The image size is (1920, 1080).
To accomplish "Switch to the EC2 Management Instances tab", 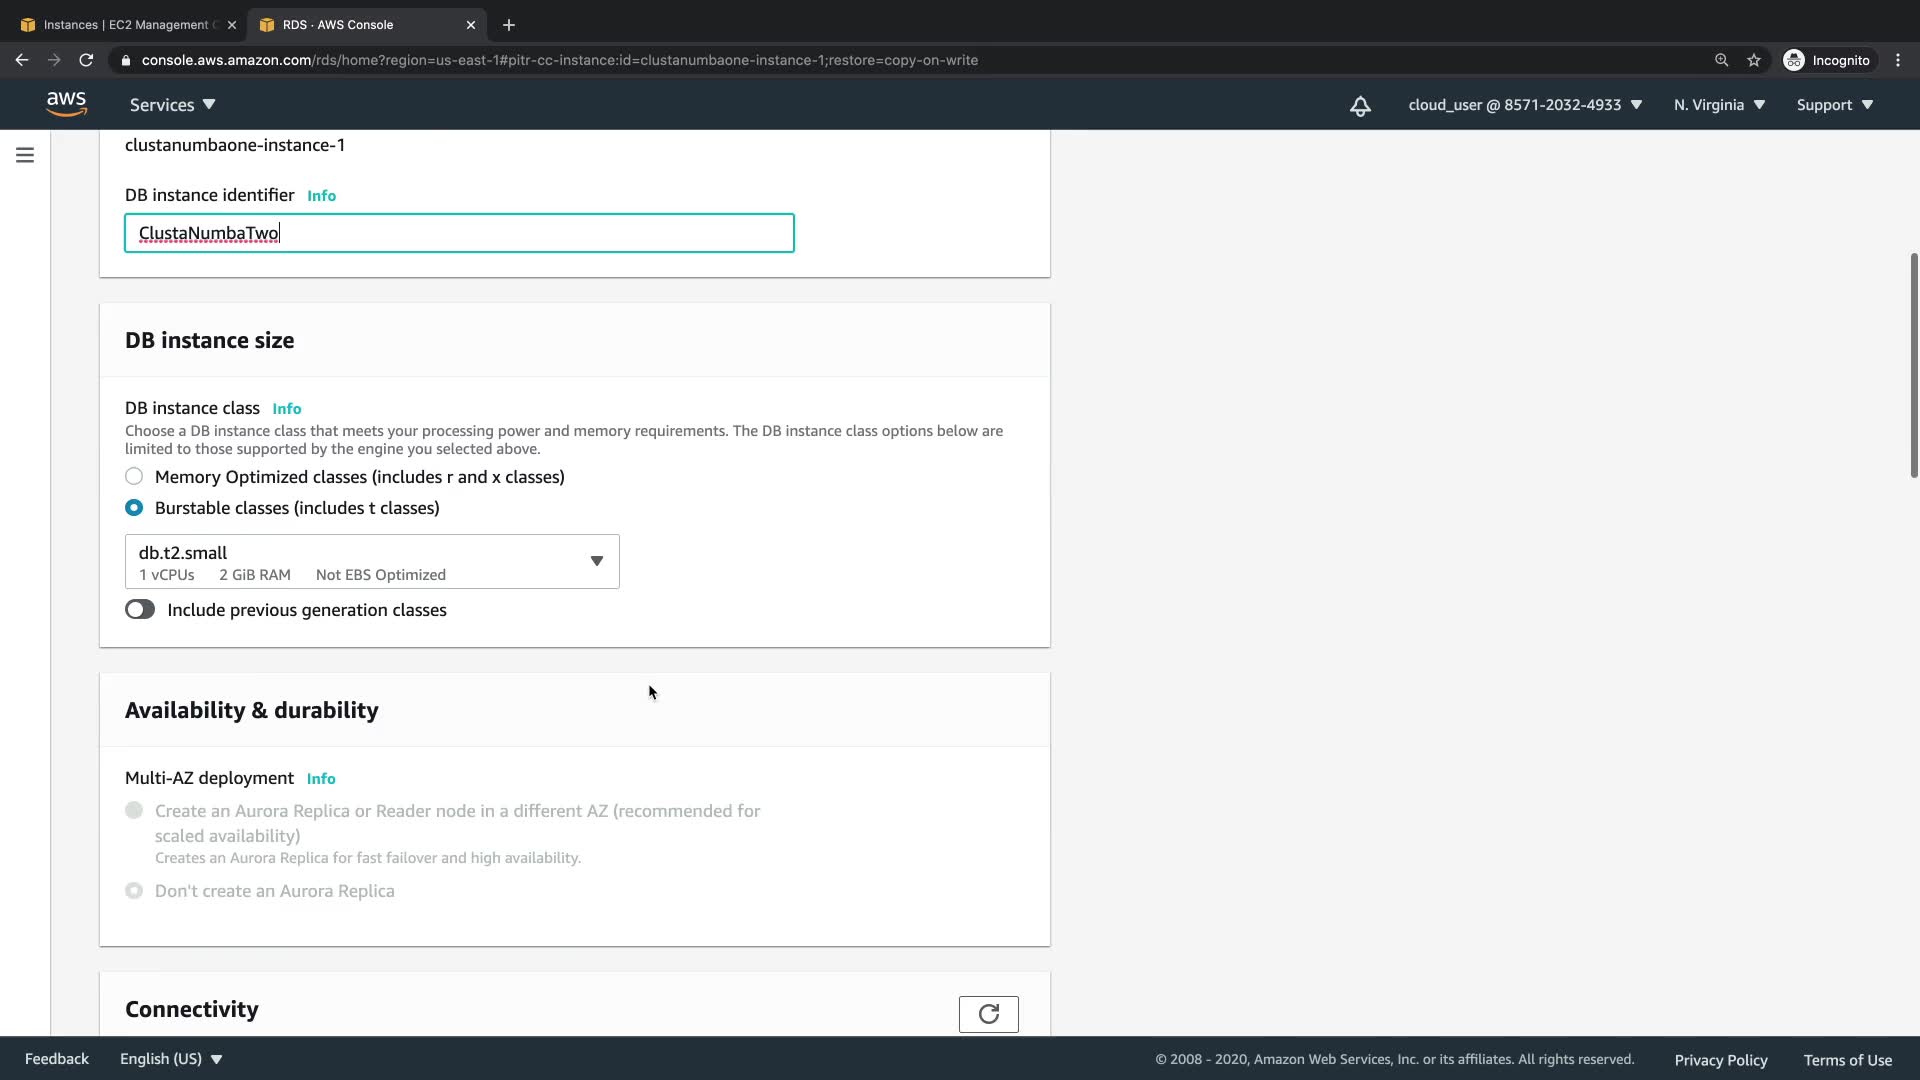I will 125,25.
